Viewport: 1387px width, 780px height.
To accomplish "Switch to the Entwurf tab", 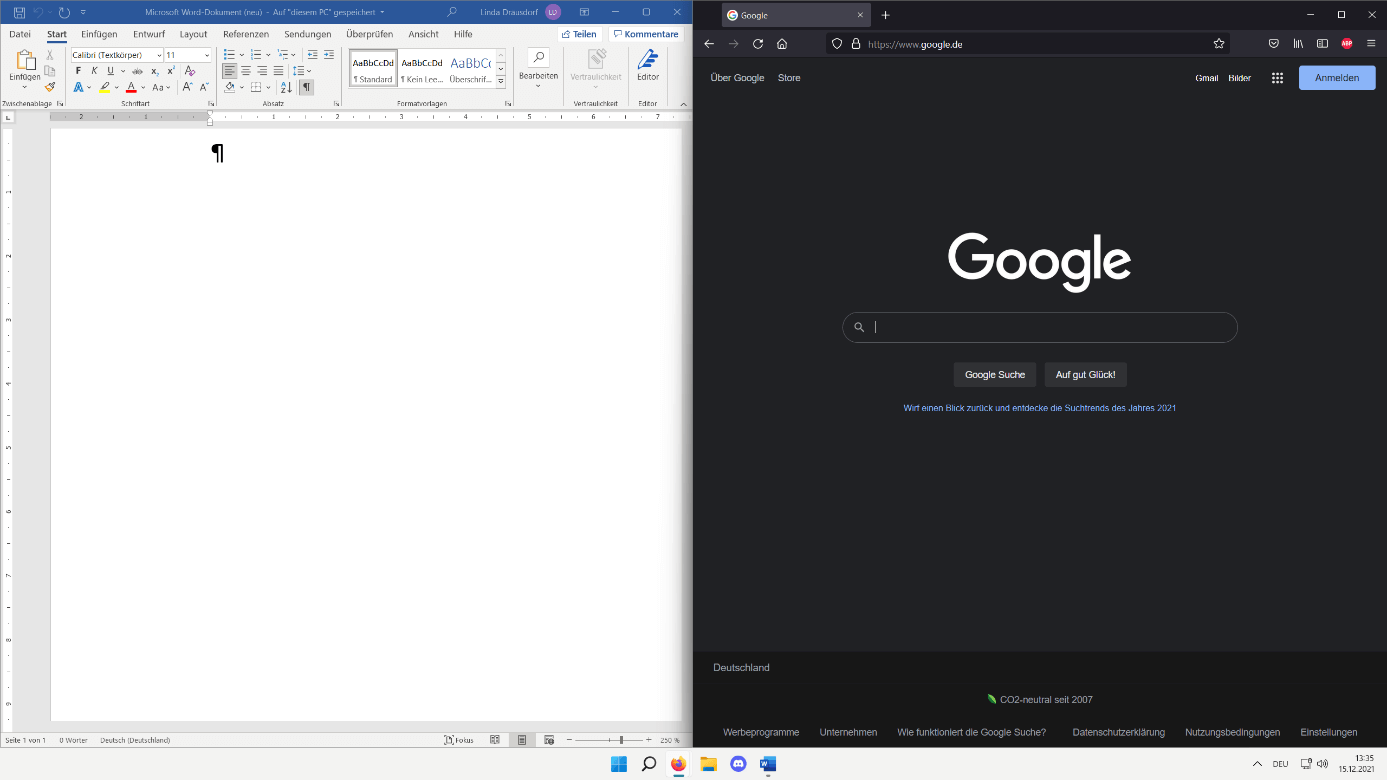I will point(149,34).
